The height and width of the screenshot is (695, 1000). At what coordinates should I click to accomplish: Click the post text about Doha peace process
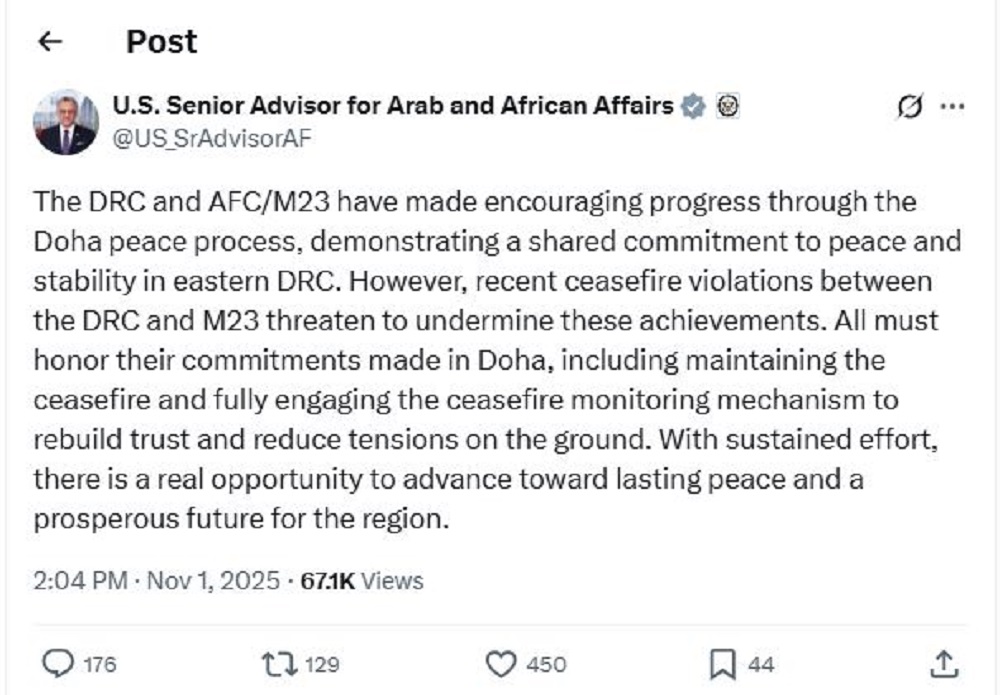pyautogui.click(x=497, y=360)
